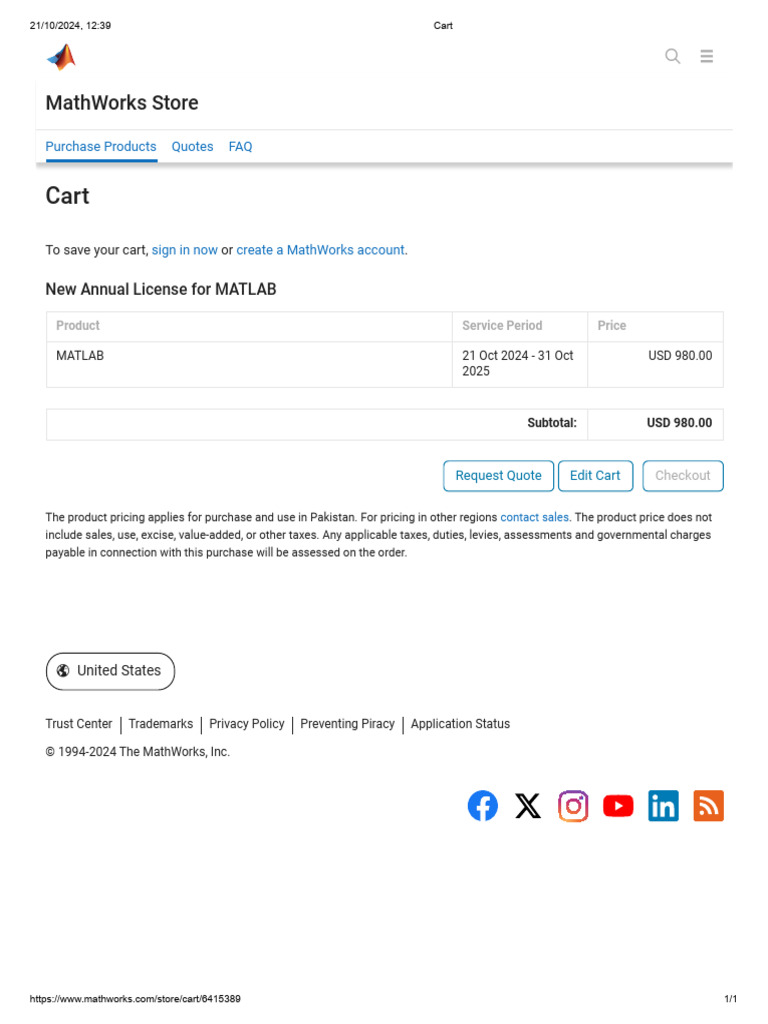Open the United States region selector
768x1024 pixels.
click(110, 671)
